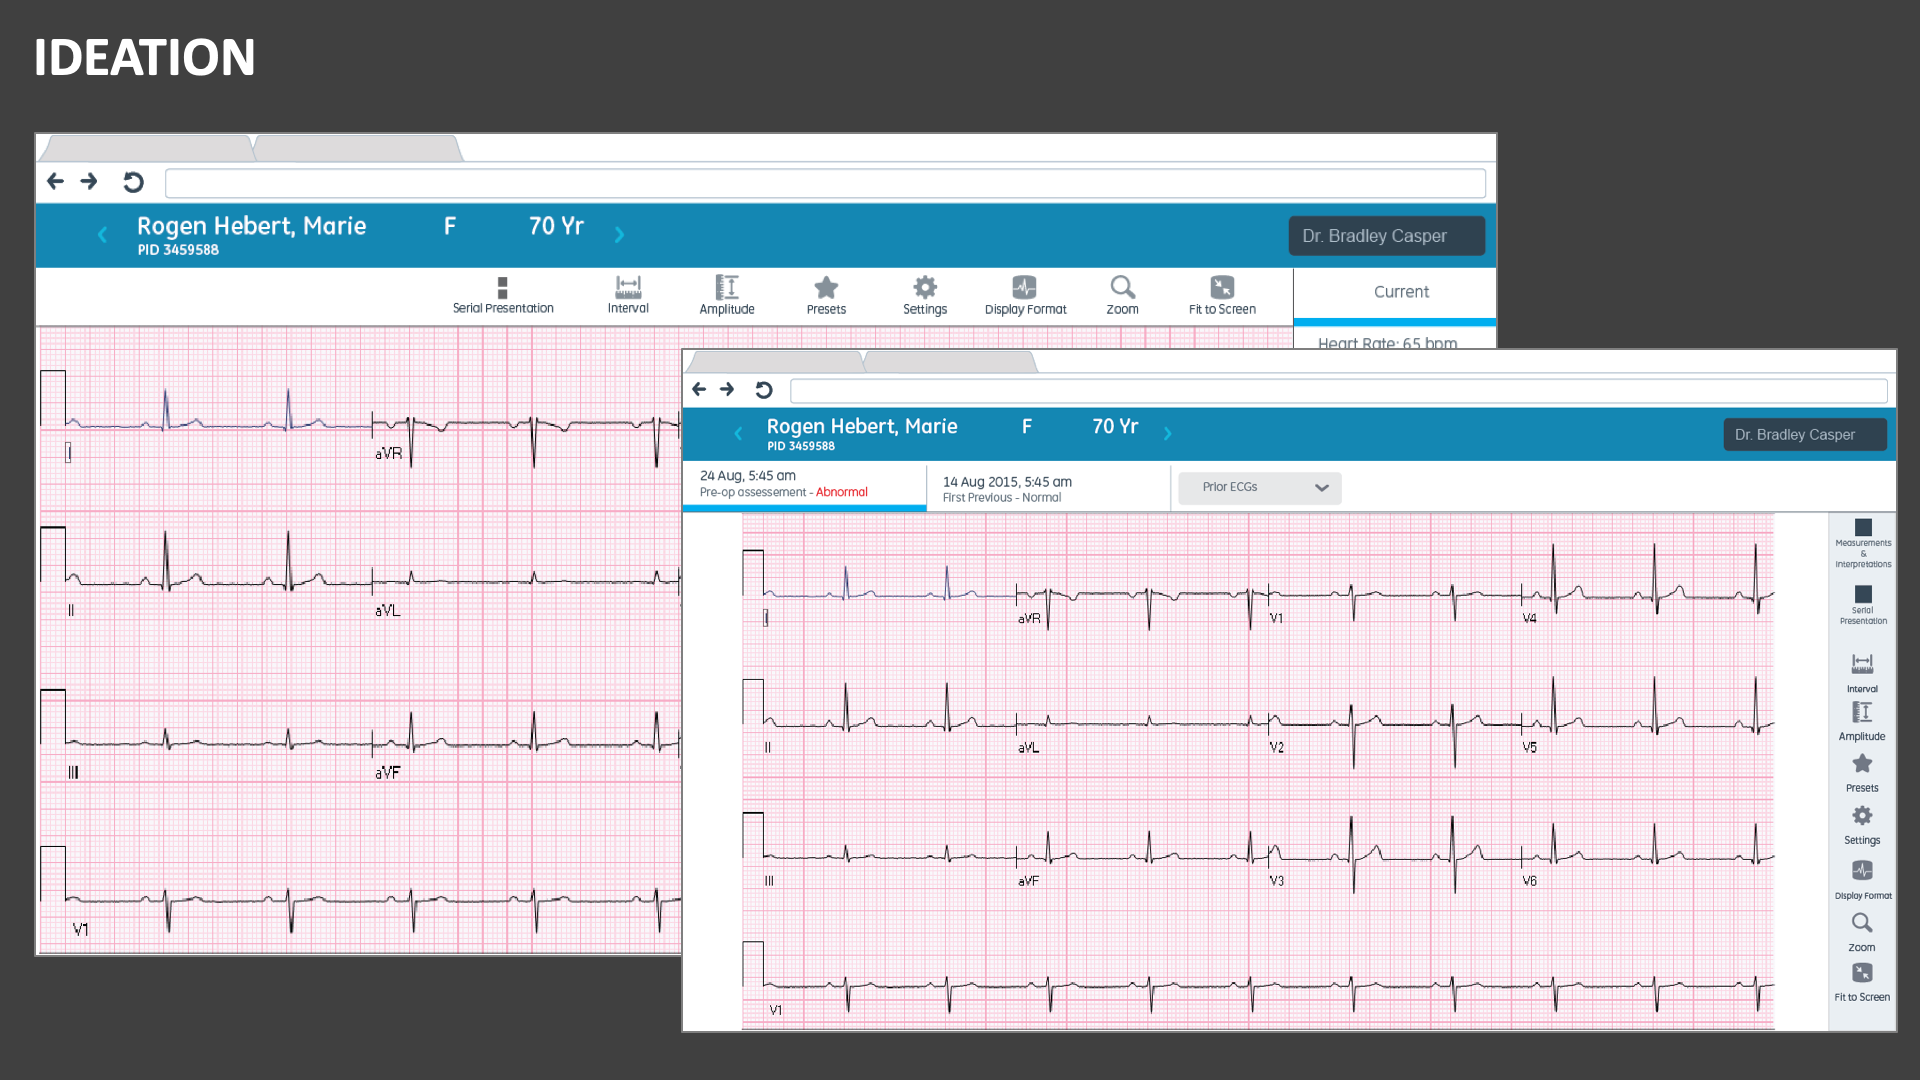Click Serial Presentation icon in back window toolbar
This screenshot has width=1920, height=1080.
(503, 296)
